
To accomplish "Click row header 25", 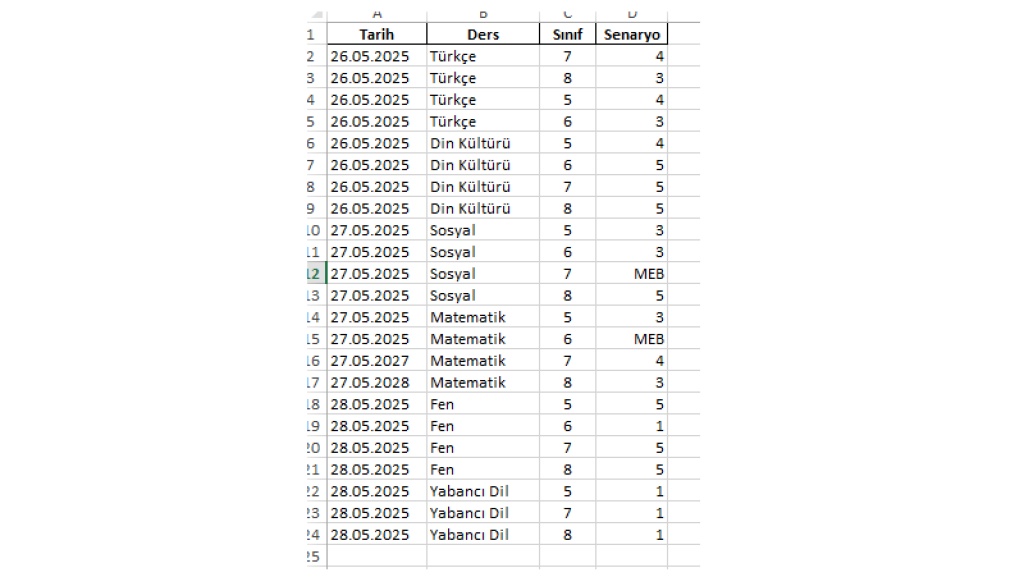I will tap(314, 557).
